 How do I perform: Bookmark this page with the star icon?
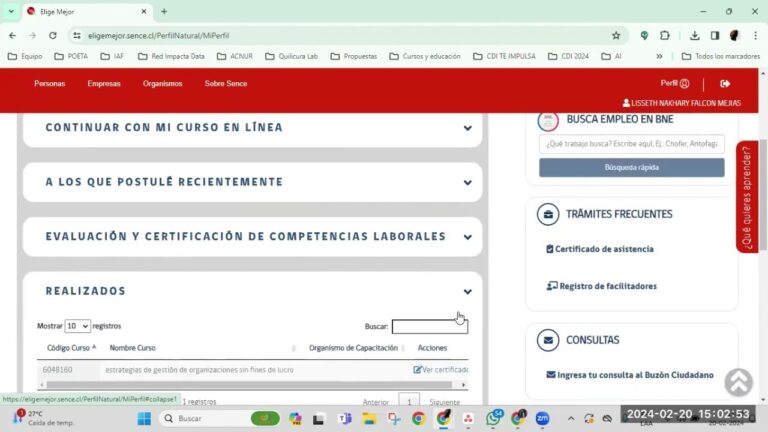click(x=616, y=35)
